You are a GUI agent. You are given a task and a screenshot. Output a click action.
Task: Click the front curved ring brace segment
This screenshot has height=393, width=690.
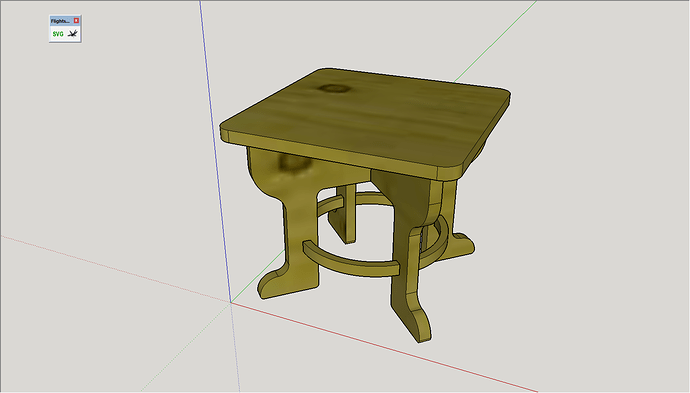(351, 261)
